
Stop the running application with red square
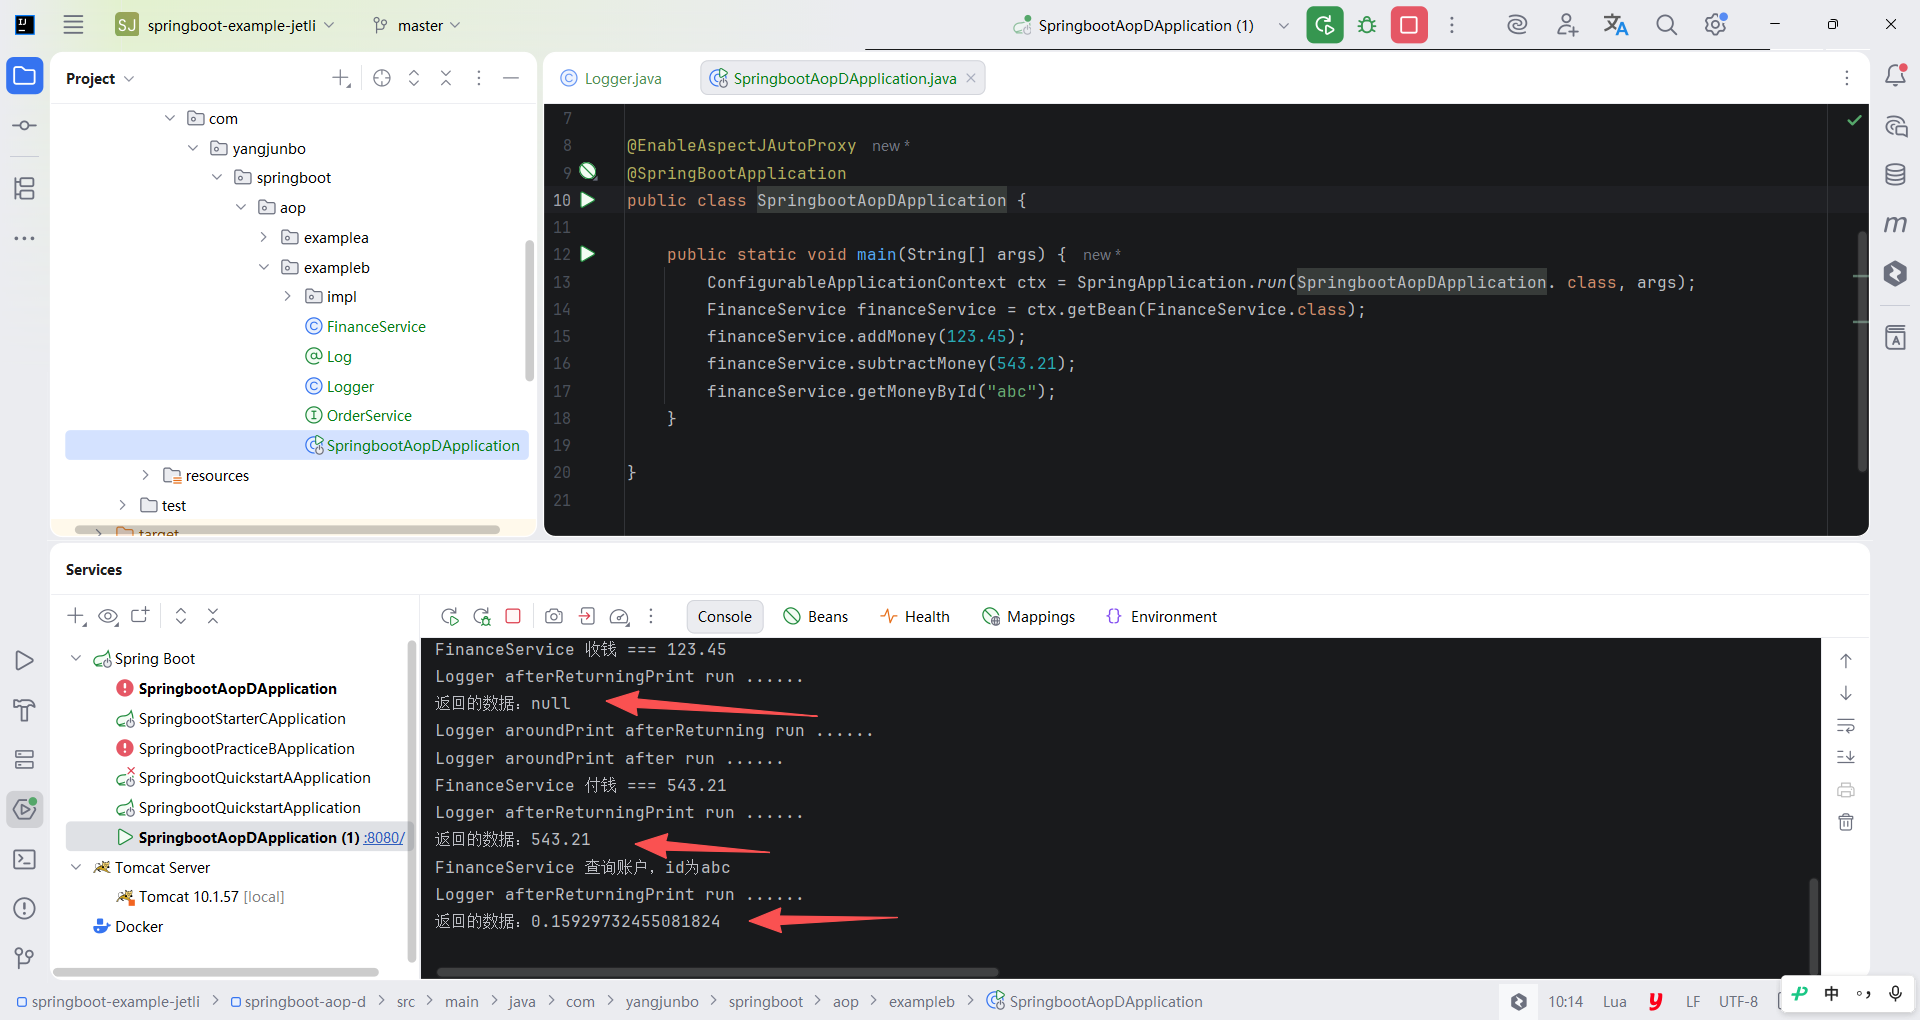(1409, 25)
